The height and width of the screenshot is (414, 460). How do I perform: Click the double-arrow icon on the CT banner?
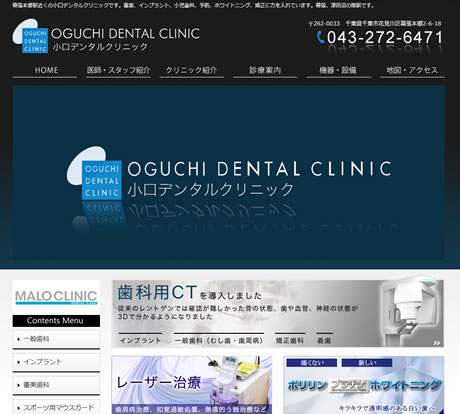[437, 343]
